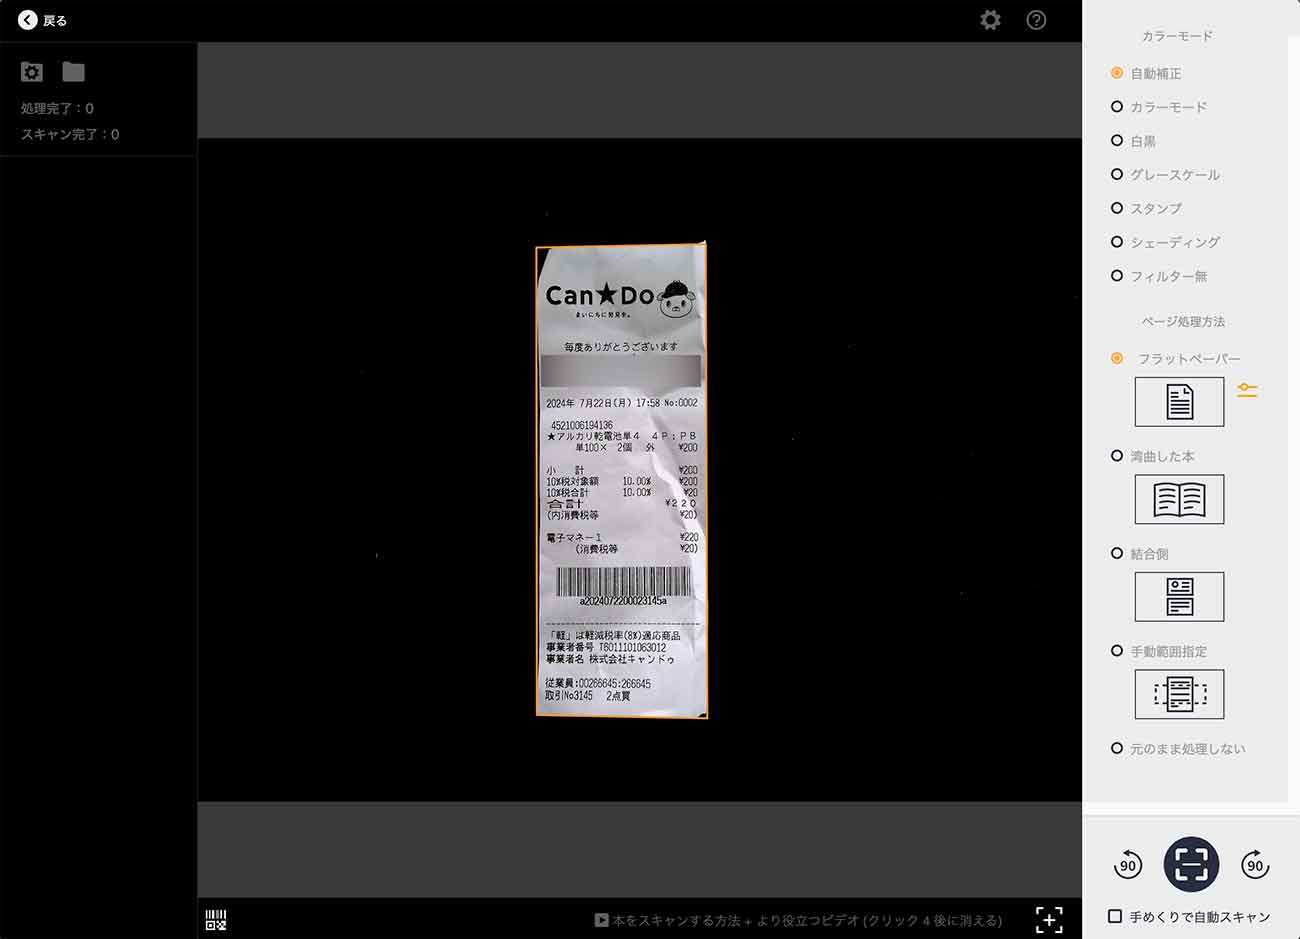
Task: Select 湾曲した本 page processing
Action: (1152, 456)
